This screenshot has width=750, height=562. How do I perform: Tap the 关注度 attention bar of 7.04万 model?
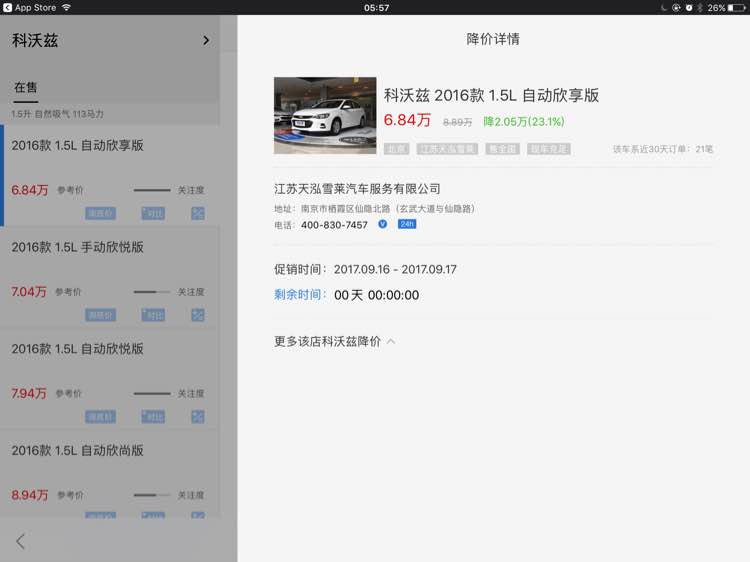152,292
